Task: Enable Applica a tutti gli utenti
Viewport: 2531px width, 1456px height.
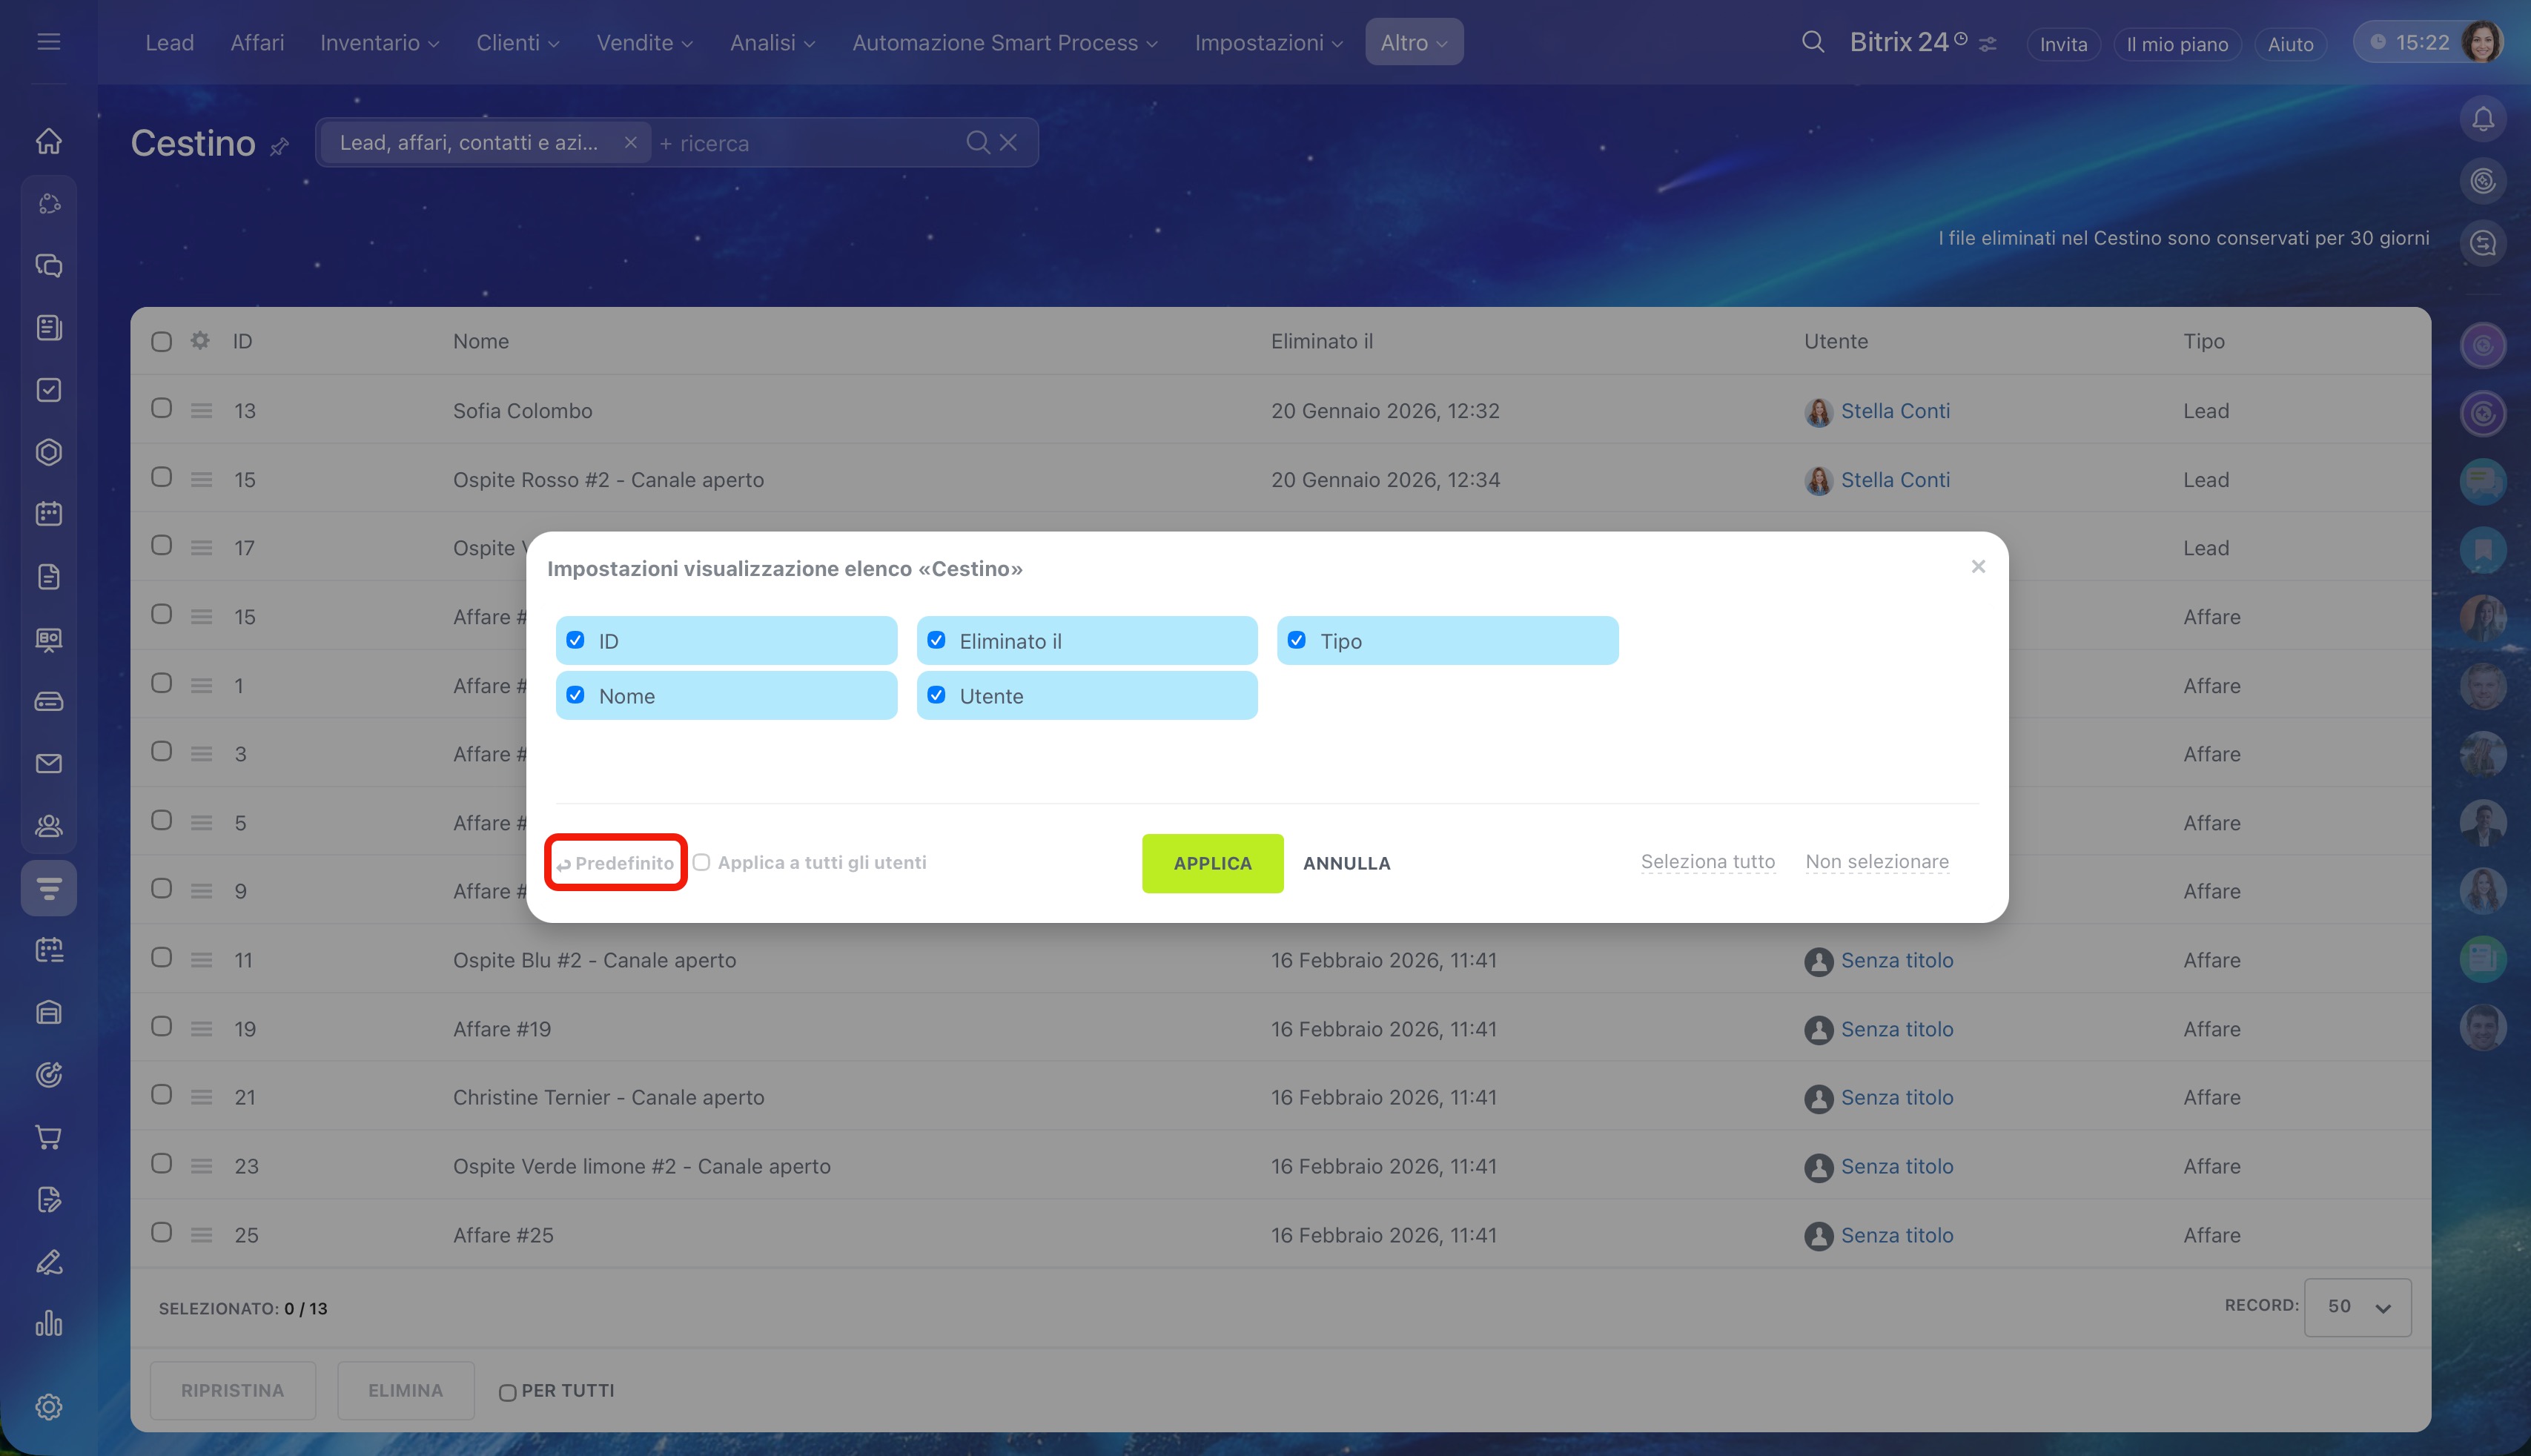Action: [702, 862]
